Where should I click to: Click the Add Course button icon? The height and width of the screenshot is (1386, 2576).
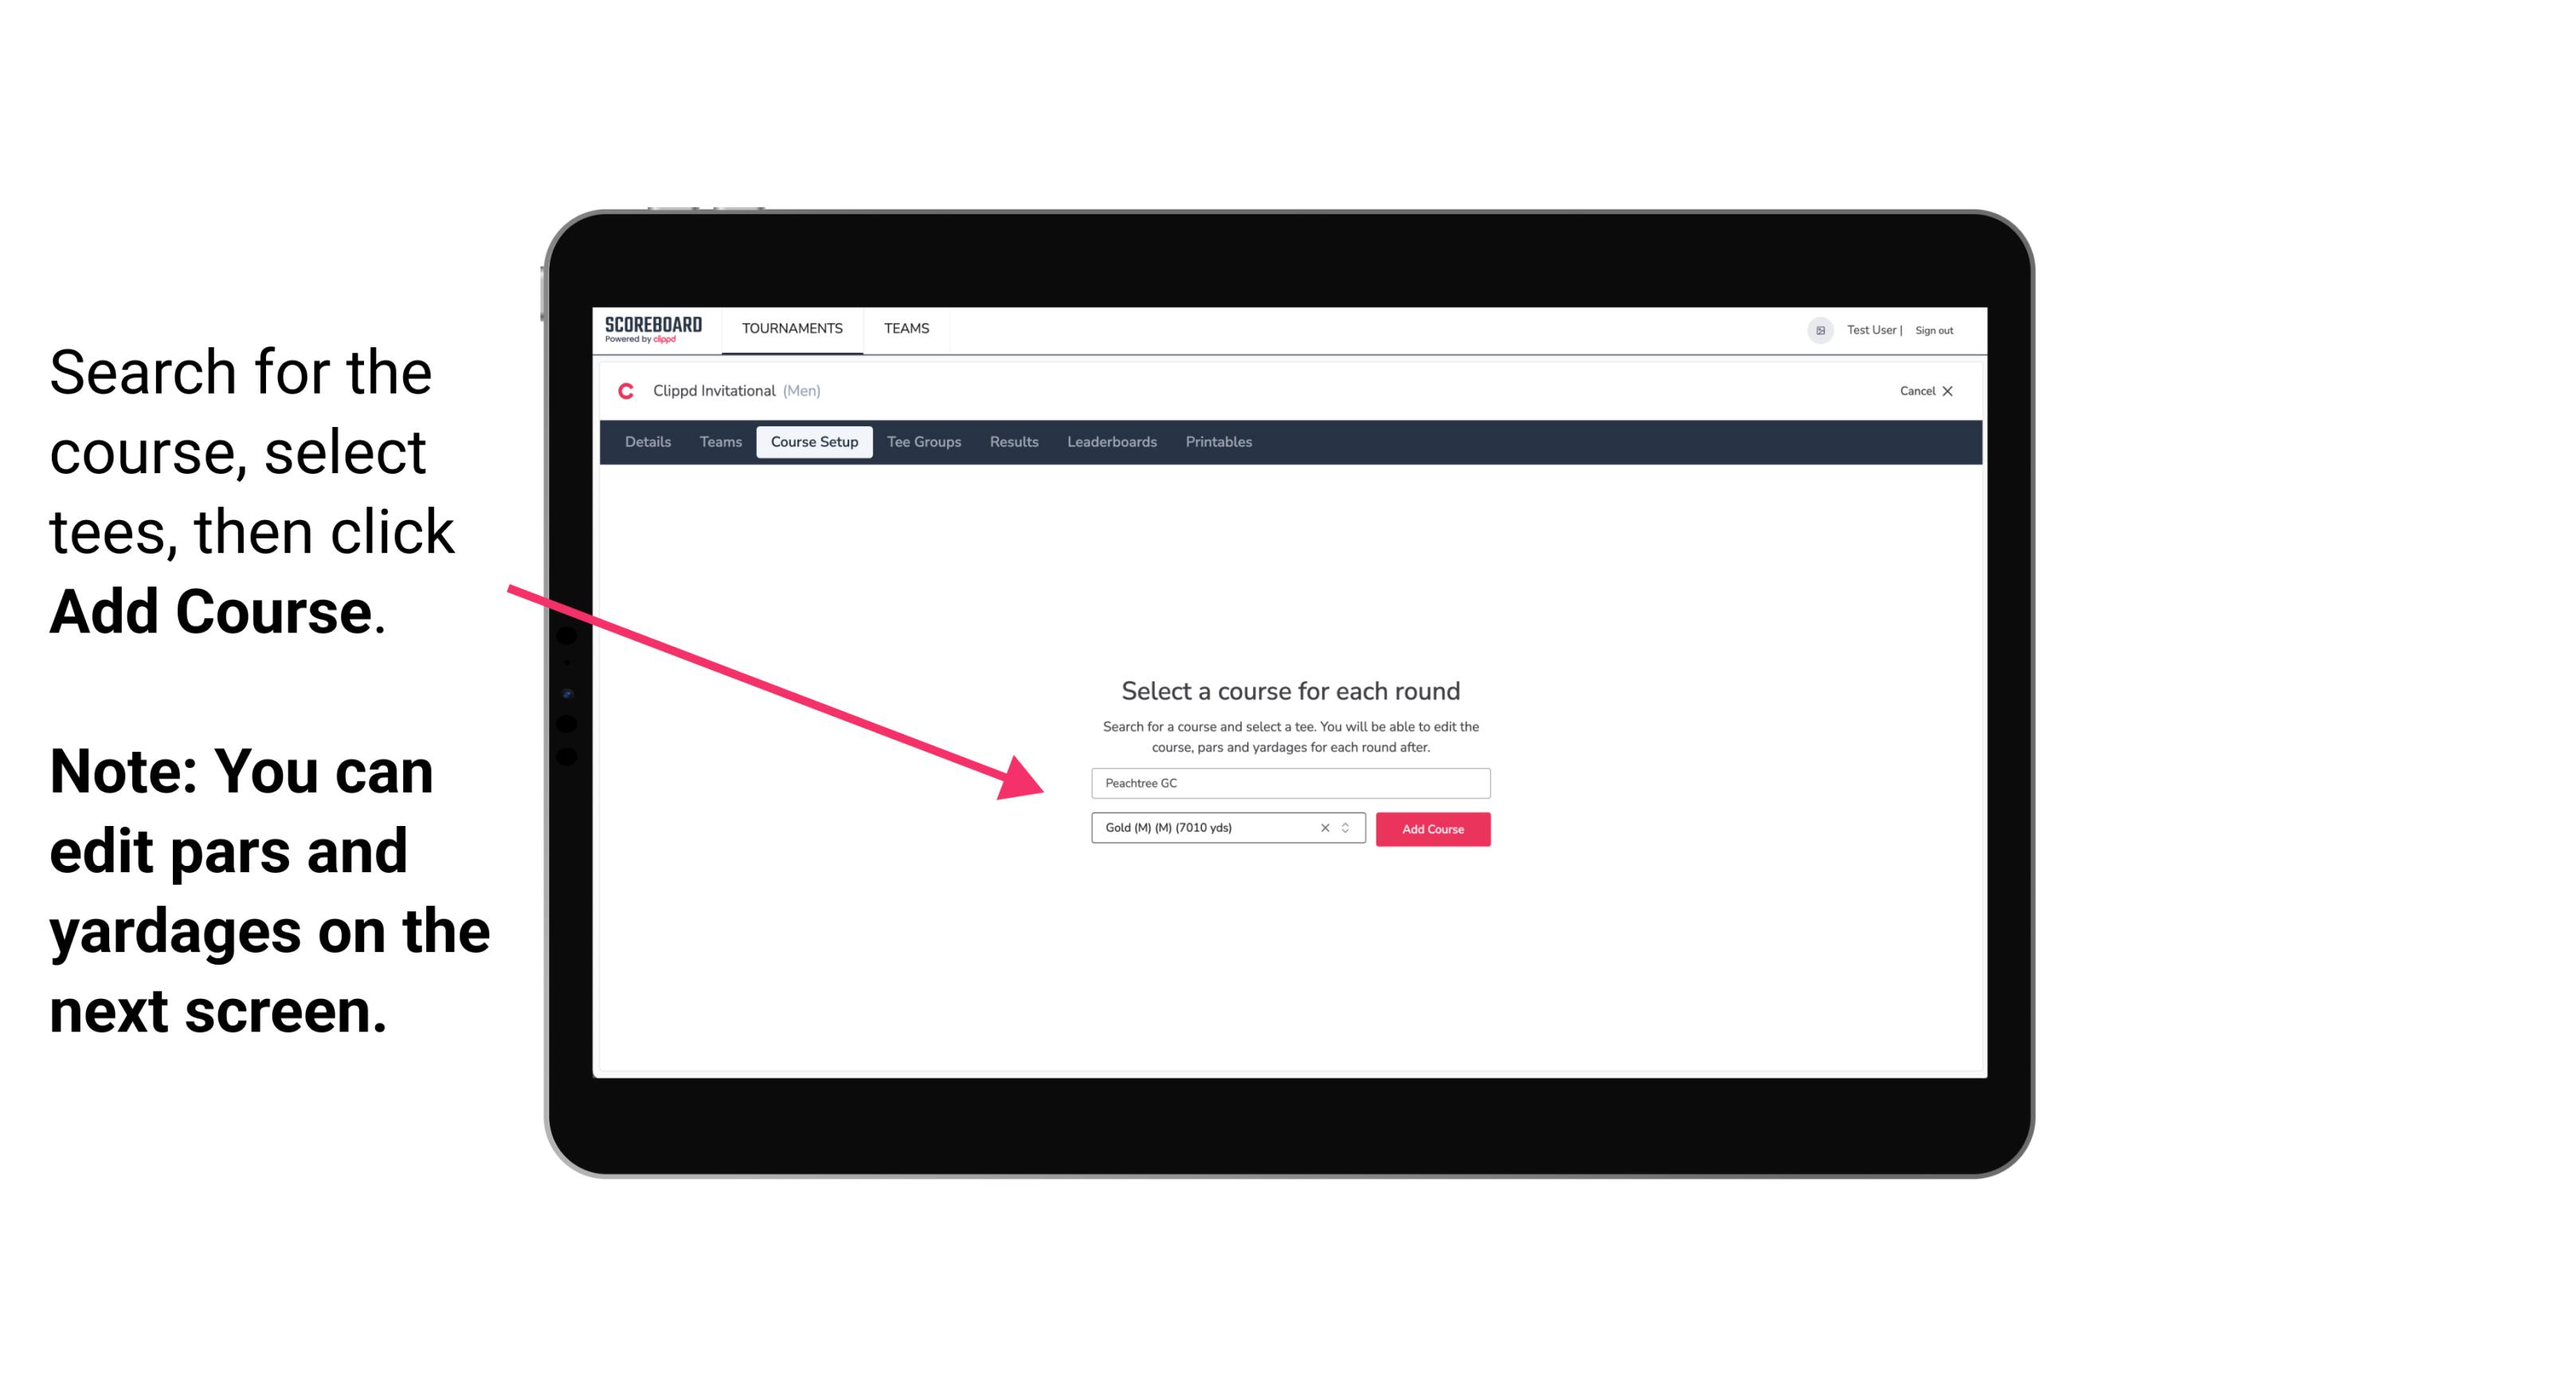[x=1430, y=828]
